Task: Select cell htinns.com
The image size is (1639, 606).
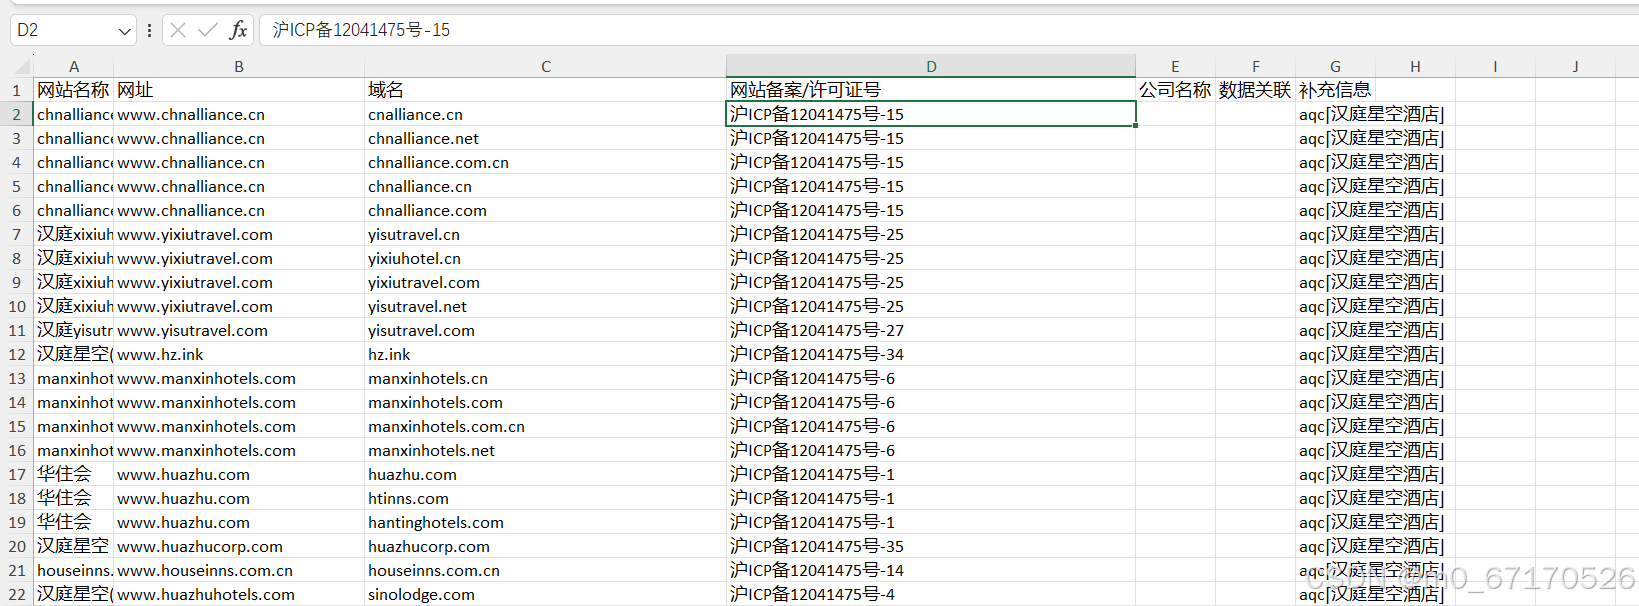Action: 546,498
